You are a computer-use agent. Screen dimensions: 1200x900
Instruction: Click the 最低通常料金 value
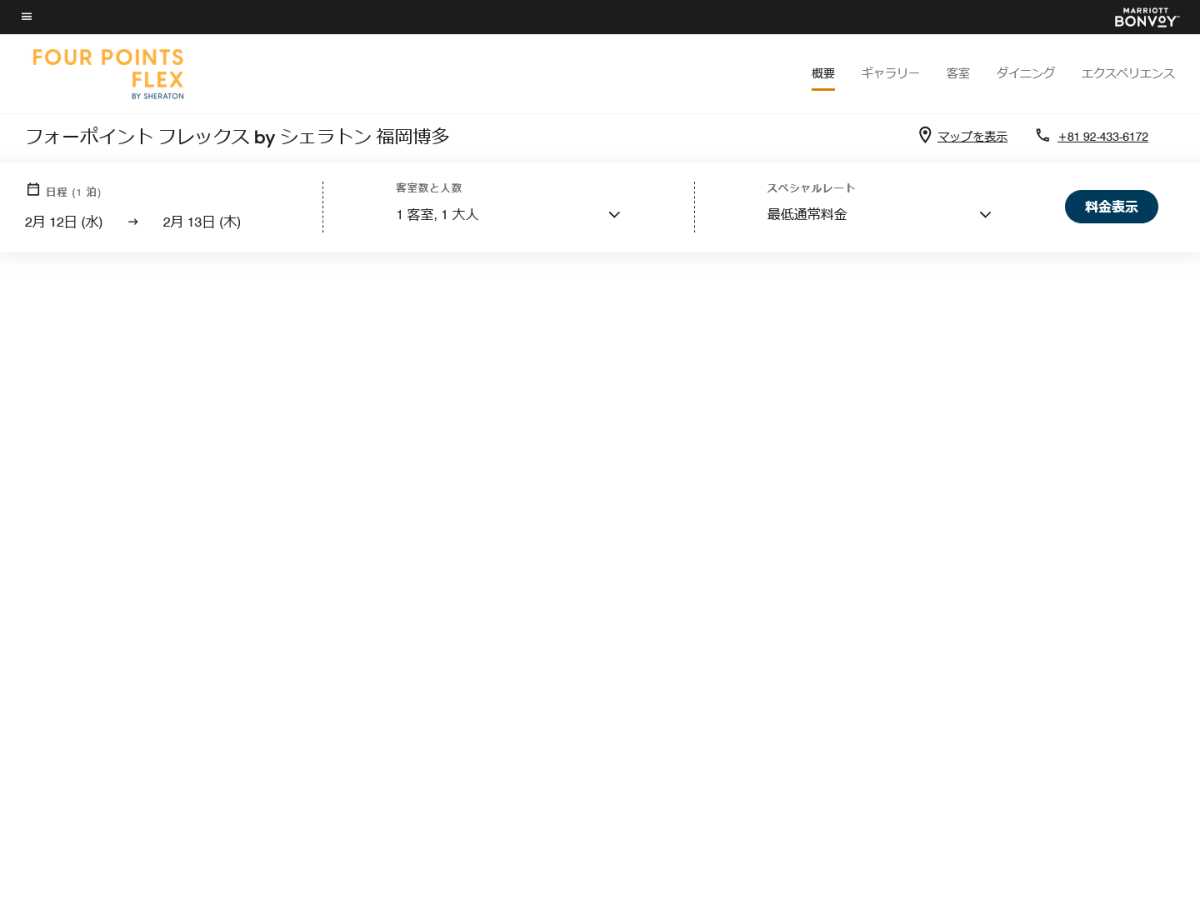coord(807,214)
